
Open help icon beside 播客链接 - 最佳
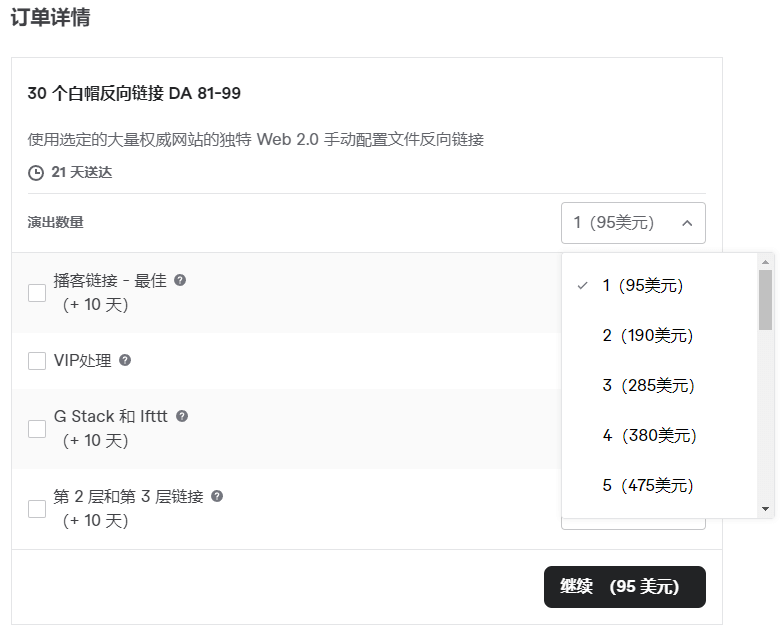180,280
